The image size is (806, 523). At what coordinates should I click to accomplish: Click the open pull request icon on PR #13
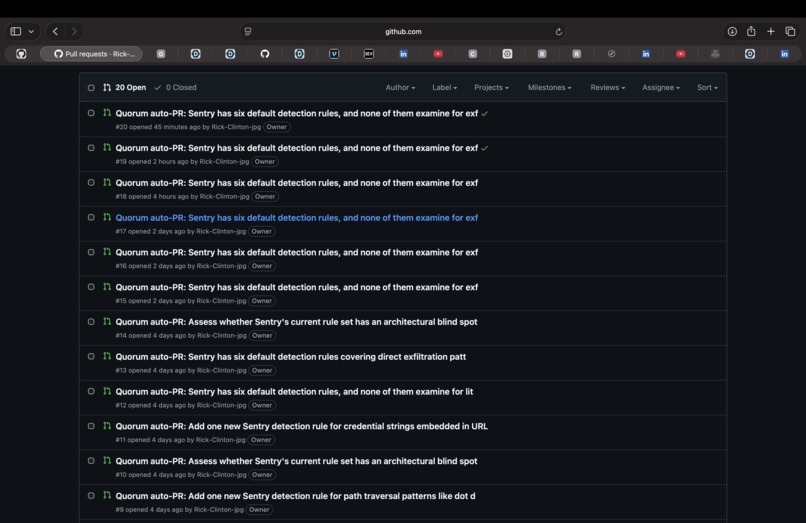point(107,356)
